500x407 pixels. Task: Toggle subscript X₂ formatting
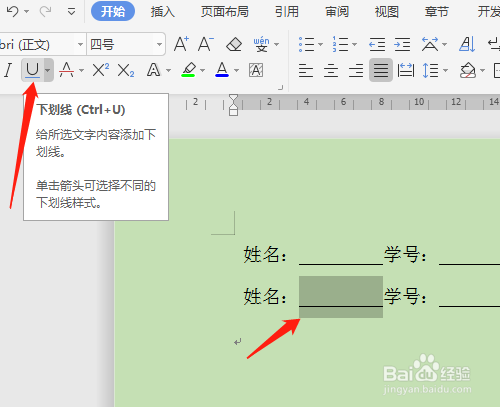pos(126,70)
